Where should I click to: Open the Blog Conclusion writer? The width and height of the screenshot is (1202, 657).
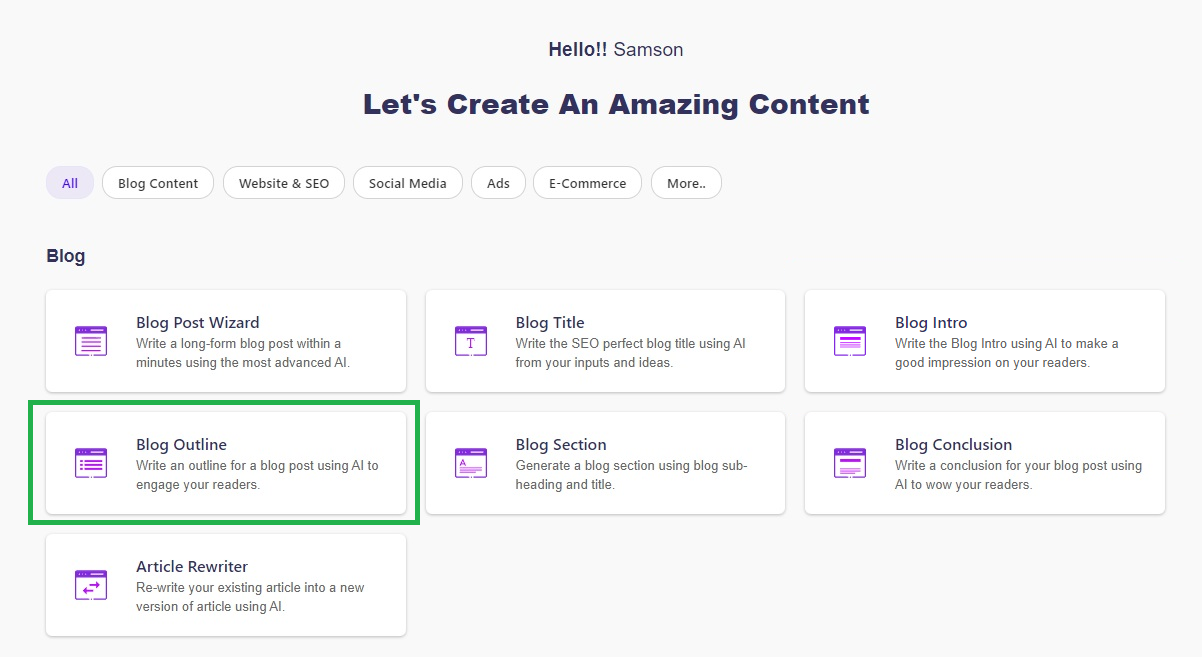coord(984,462)
